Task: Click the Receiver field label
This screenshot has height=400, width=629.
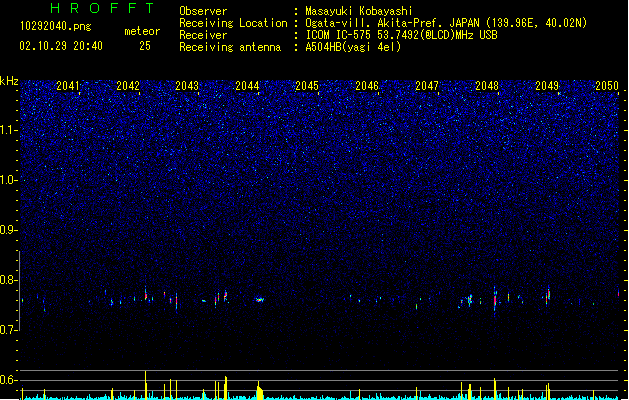Action: tap(203, 35)
